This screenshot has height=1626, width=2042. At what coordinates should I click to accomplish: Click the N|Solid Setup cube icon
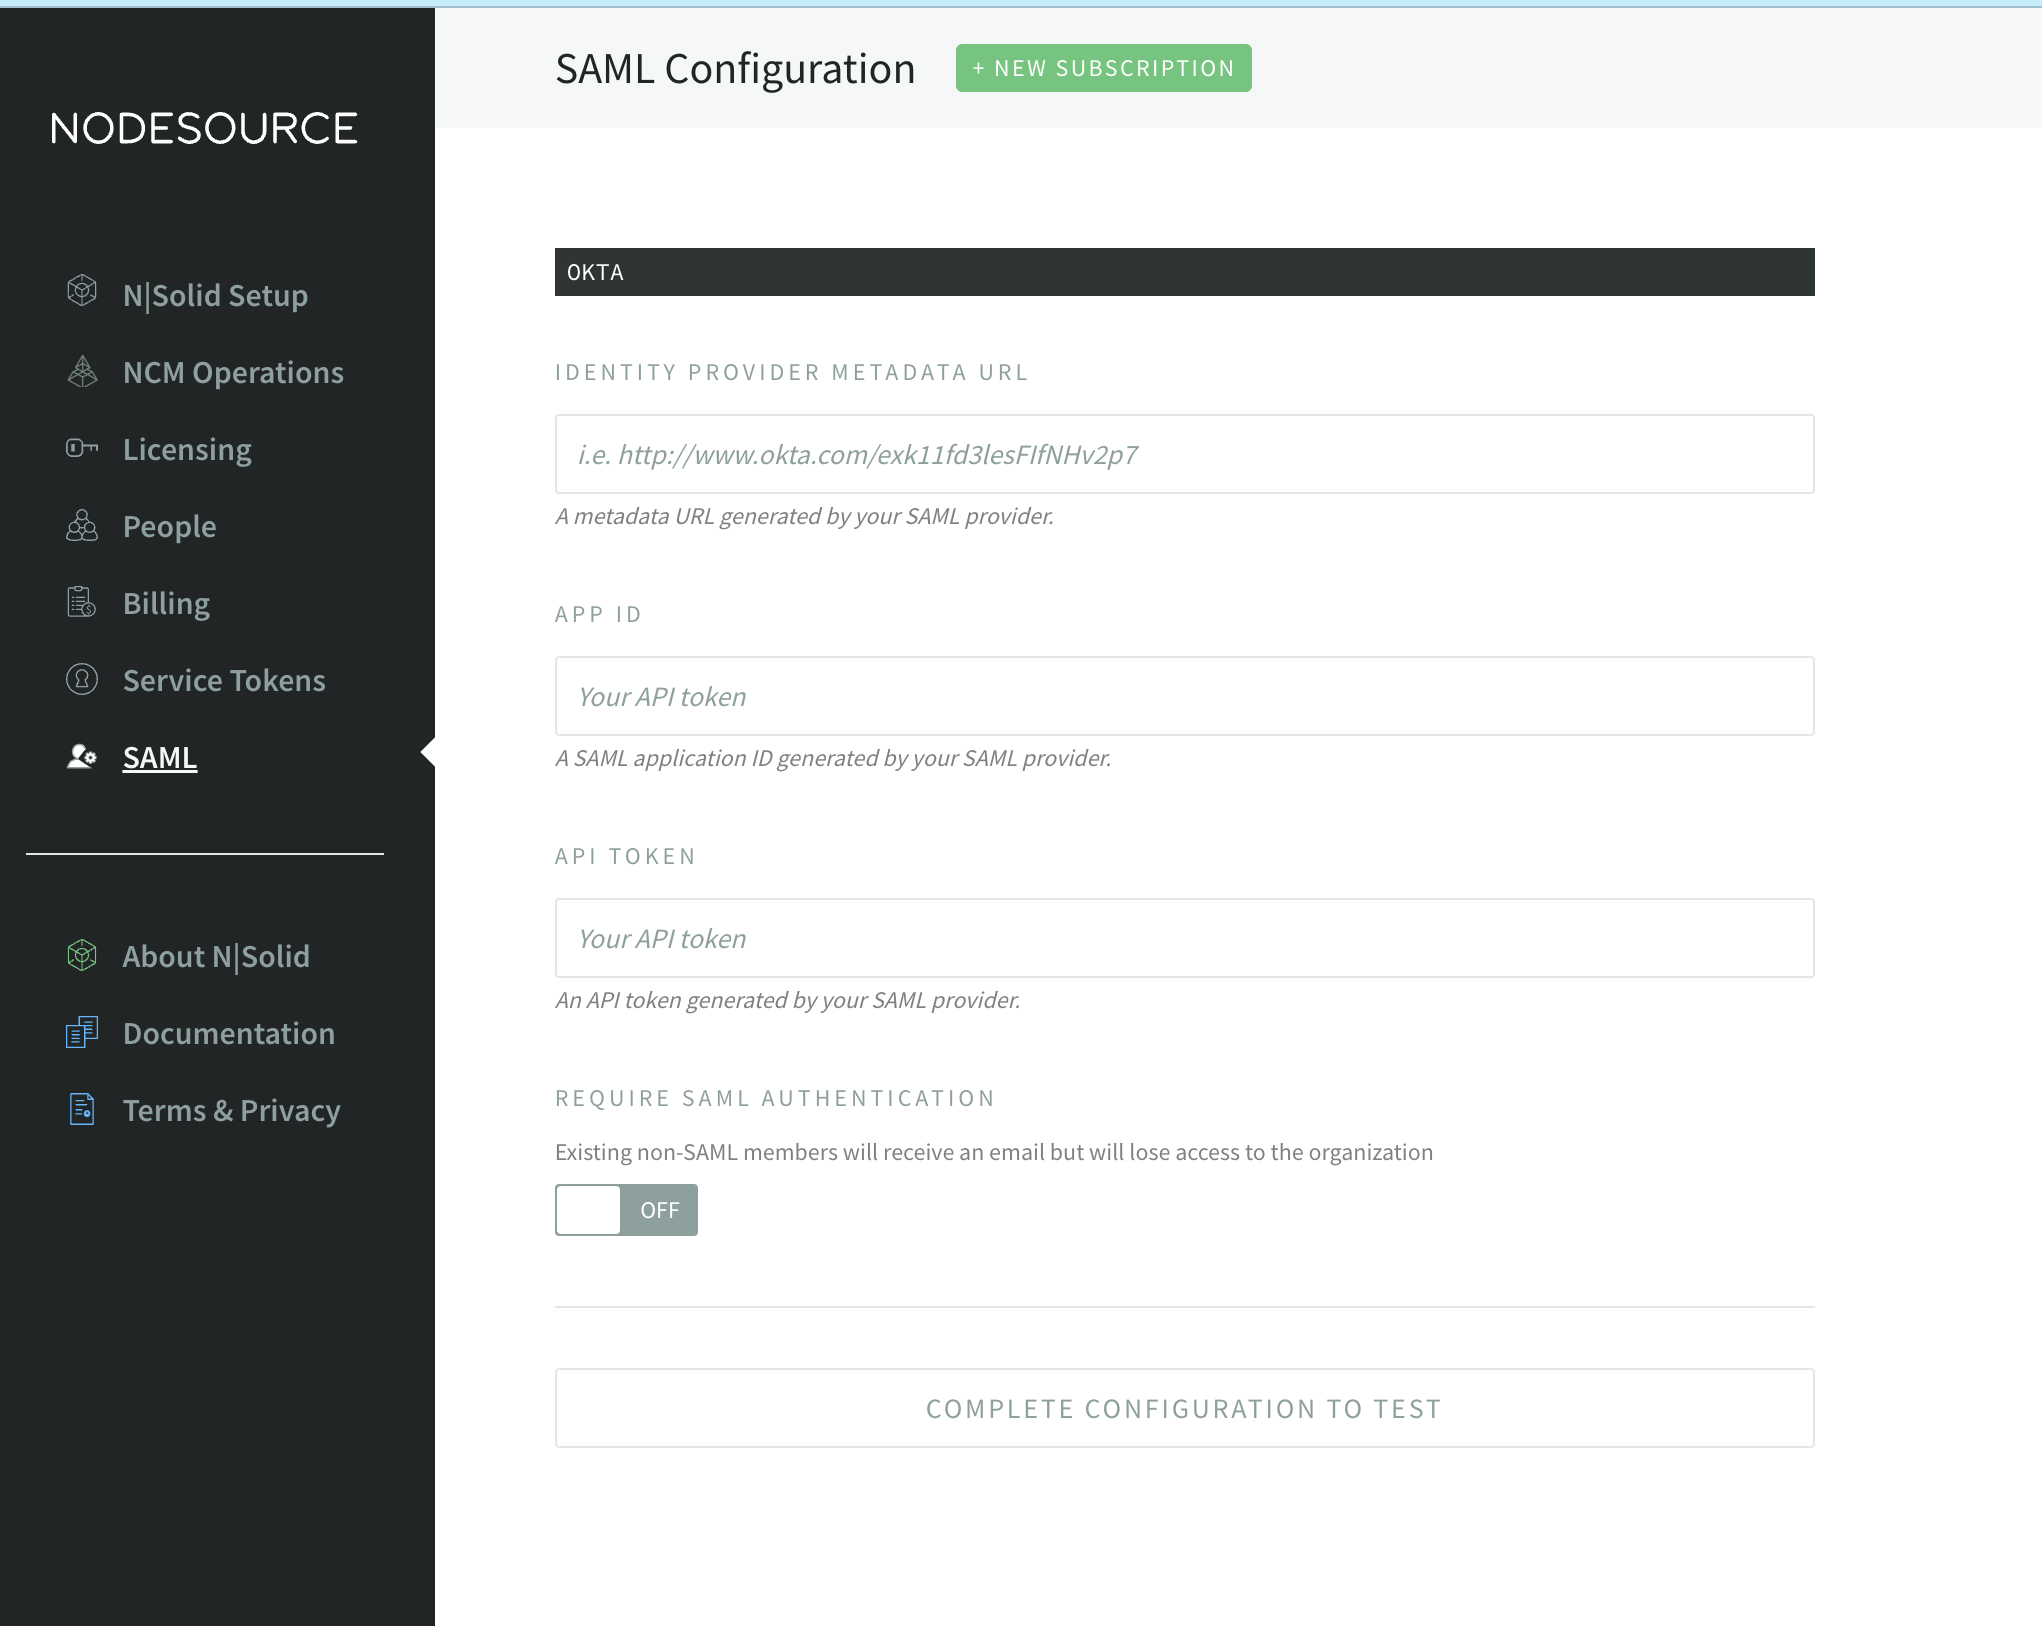point(82,291)
